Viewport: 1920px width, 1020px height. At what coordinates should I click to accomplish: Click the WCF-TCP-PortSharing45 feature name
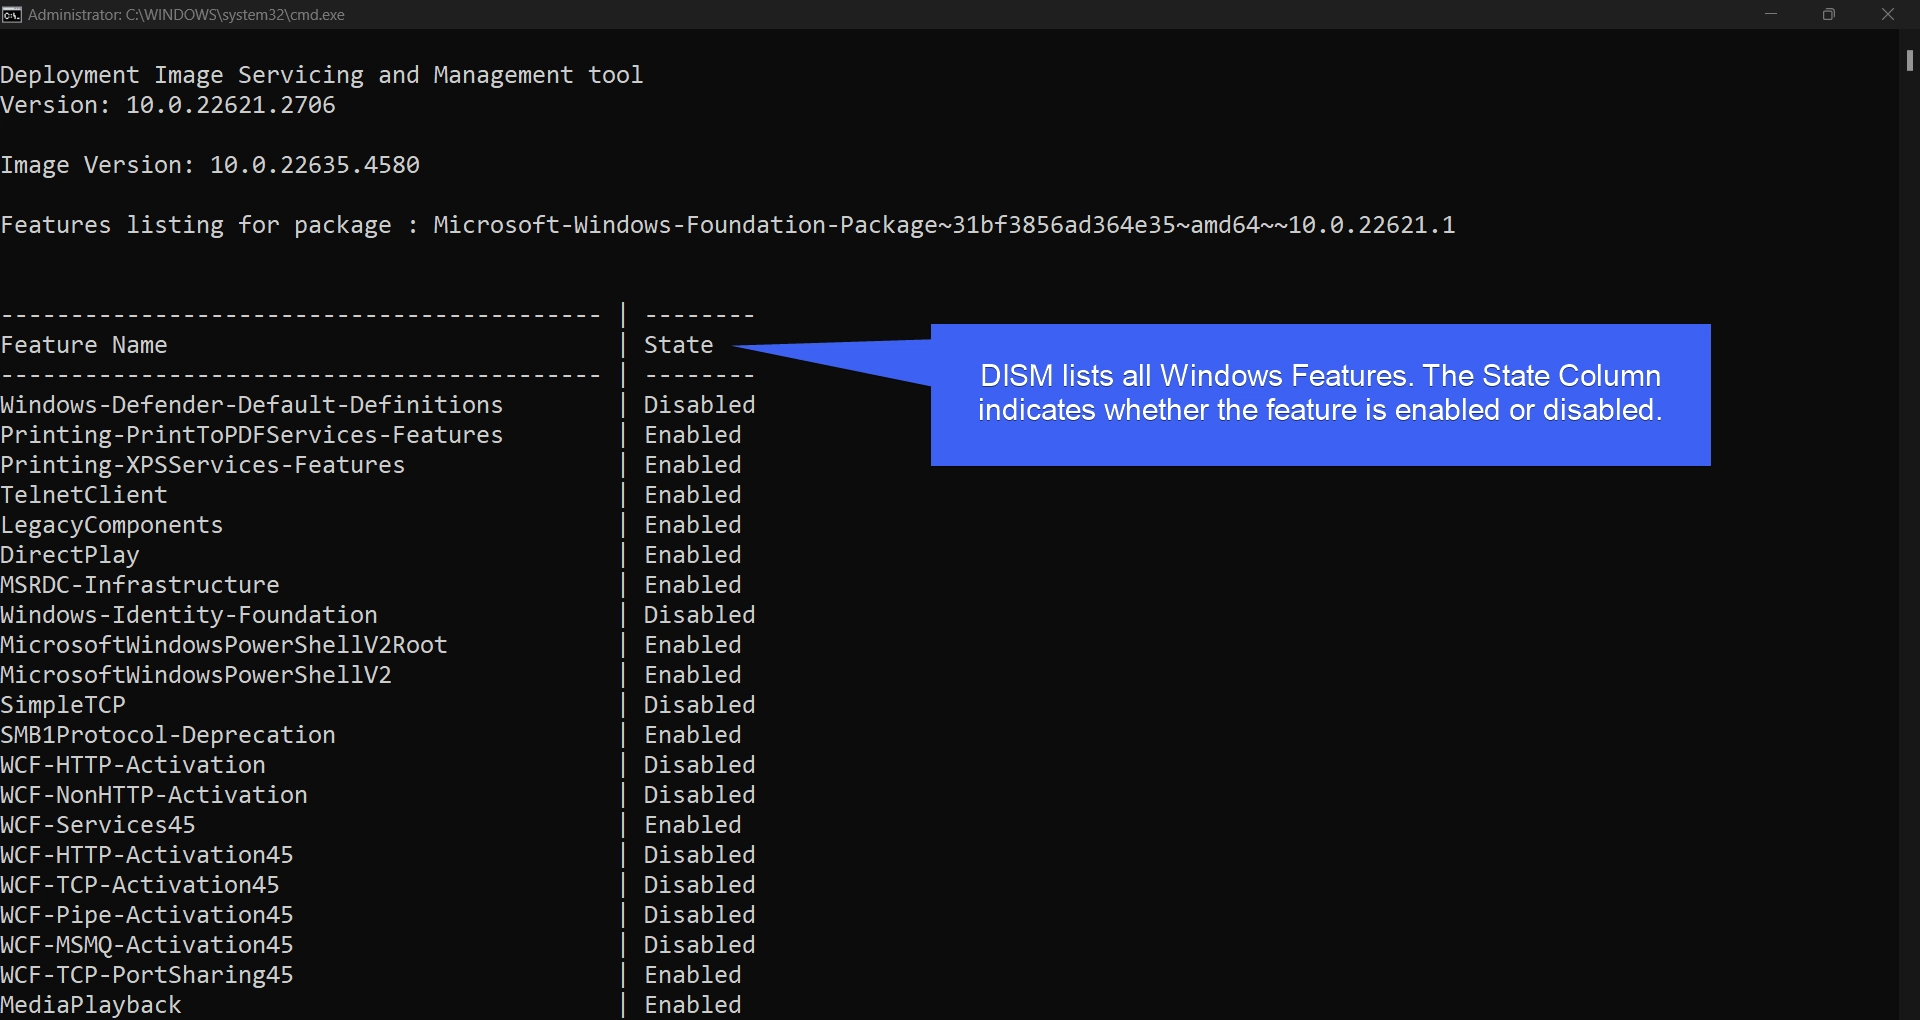tap(147, 975)
